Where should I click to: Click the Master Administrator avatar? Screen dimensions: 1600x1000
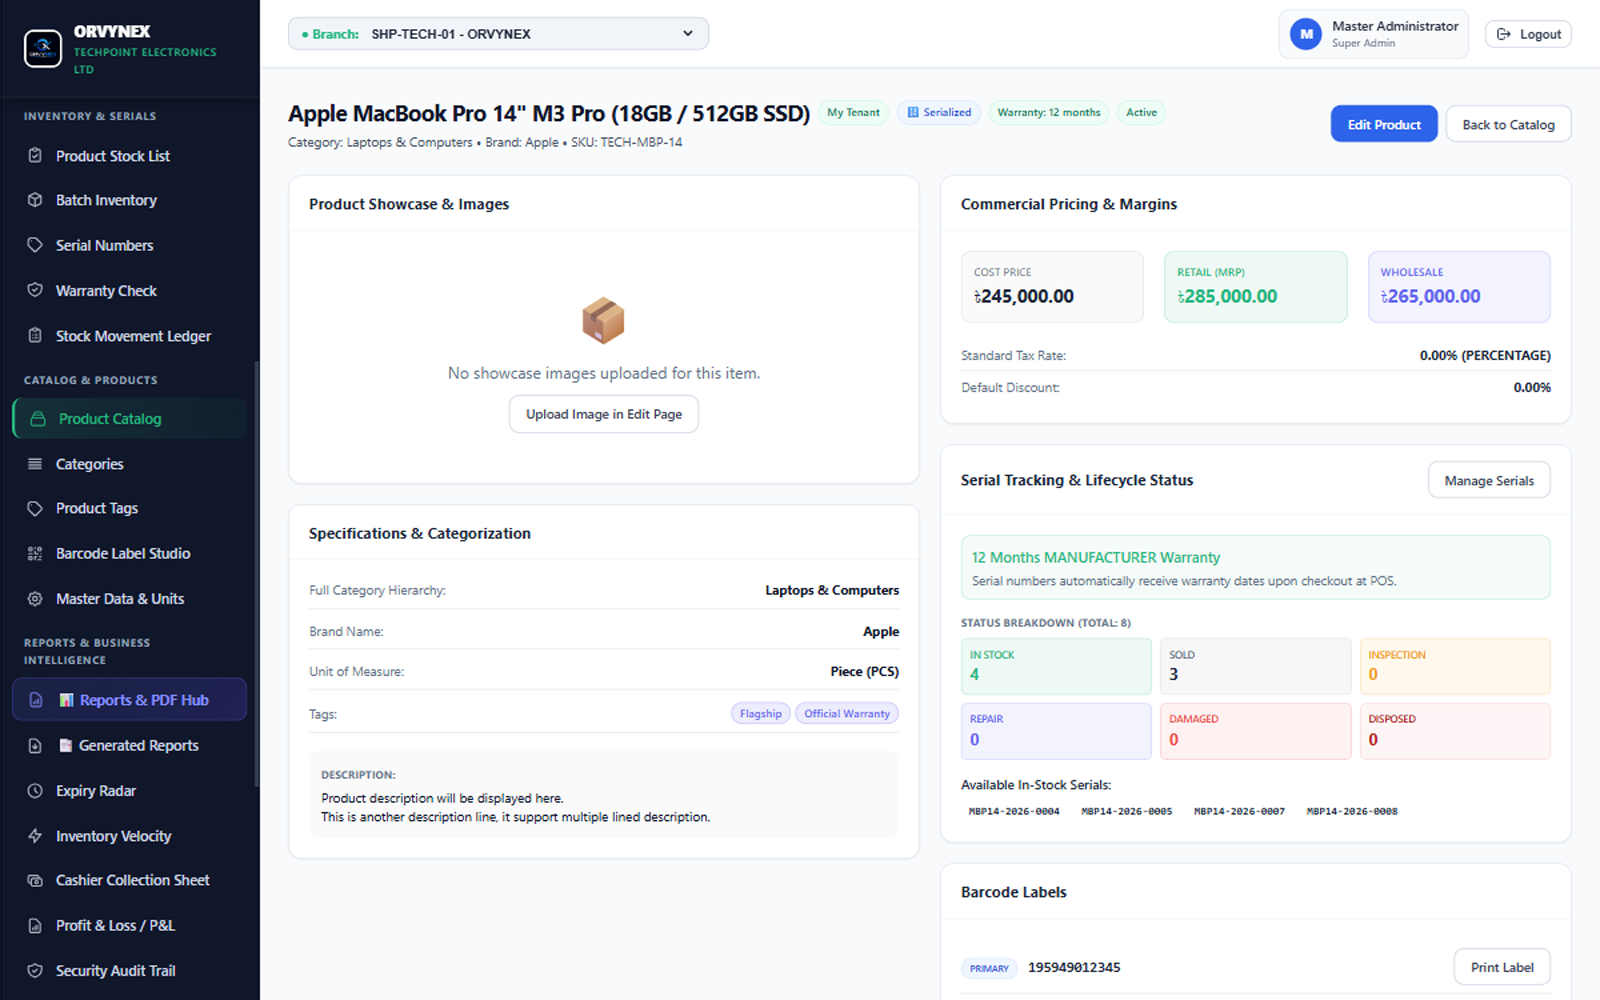click(x=1306, y=34)
